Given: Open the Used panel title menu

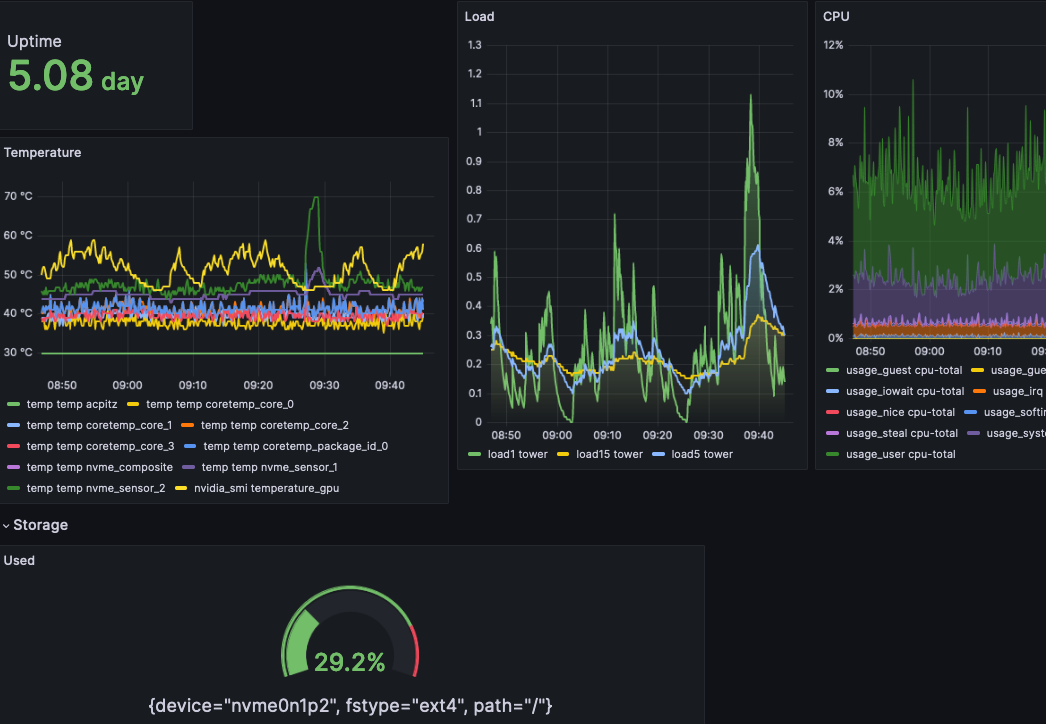Looking at the screenshot, I should [x=18, y=560].
